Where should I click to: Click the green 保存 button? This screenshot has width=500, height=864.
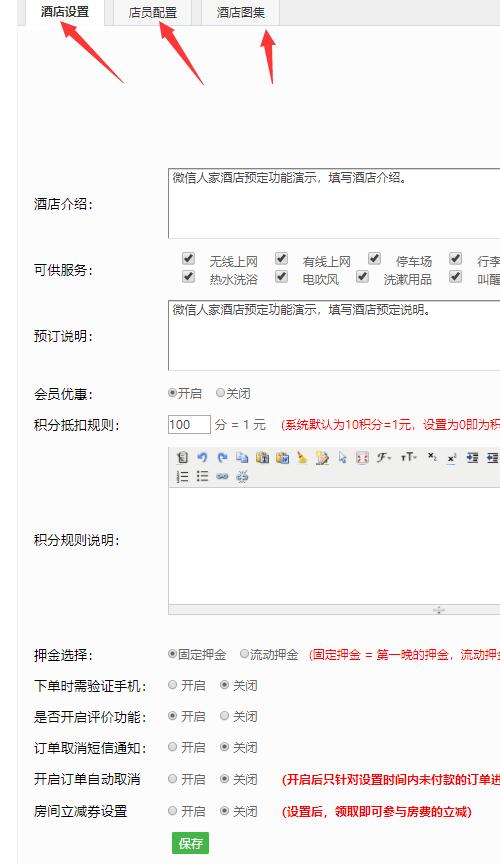(190, 843)
